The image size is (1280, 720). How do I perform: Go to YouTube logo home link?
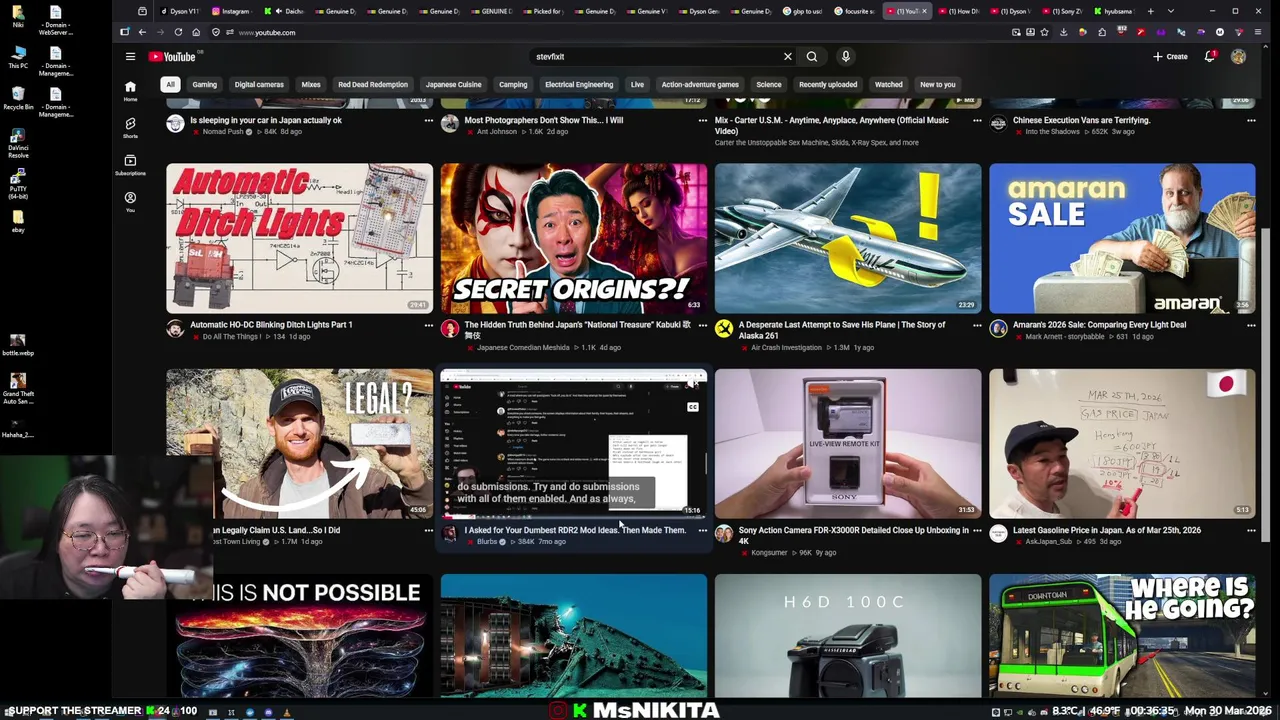tap(173, 57)
